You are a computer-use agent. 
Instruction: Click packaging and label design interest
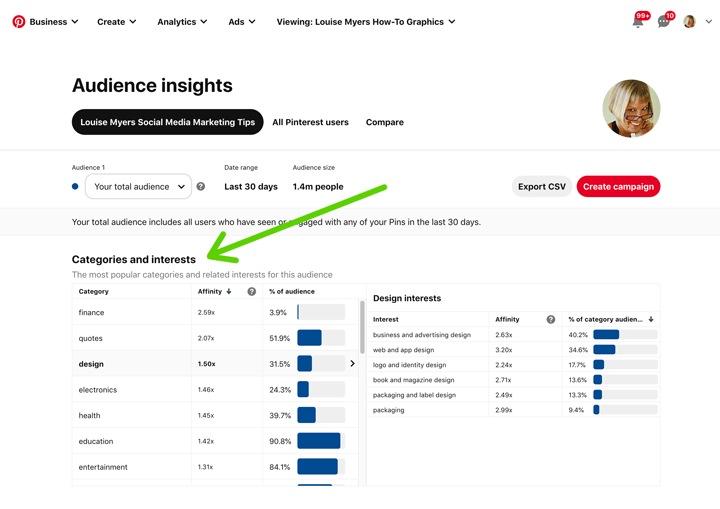point(414,395)
